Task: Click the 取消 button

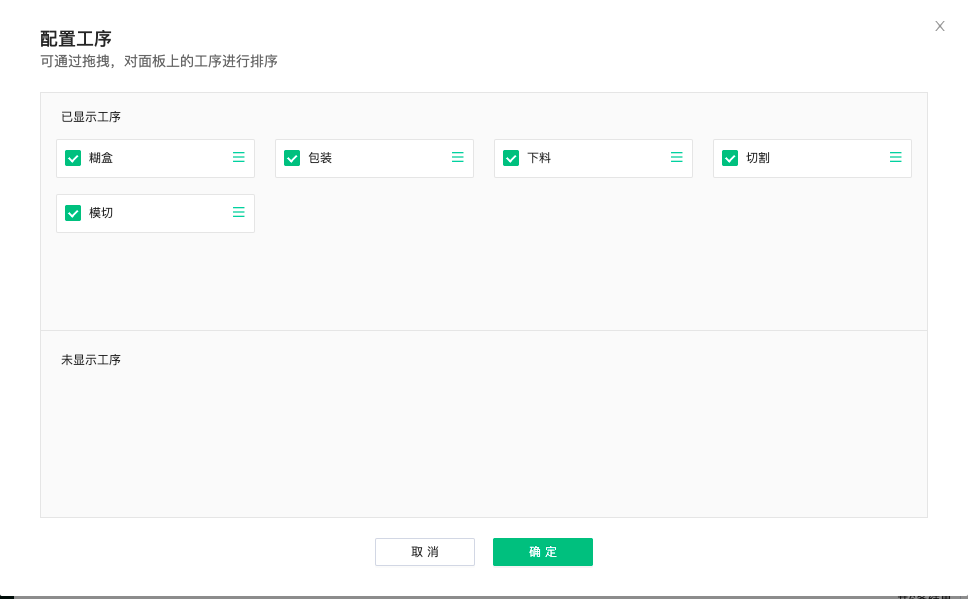Action: coord(425,552)
